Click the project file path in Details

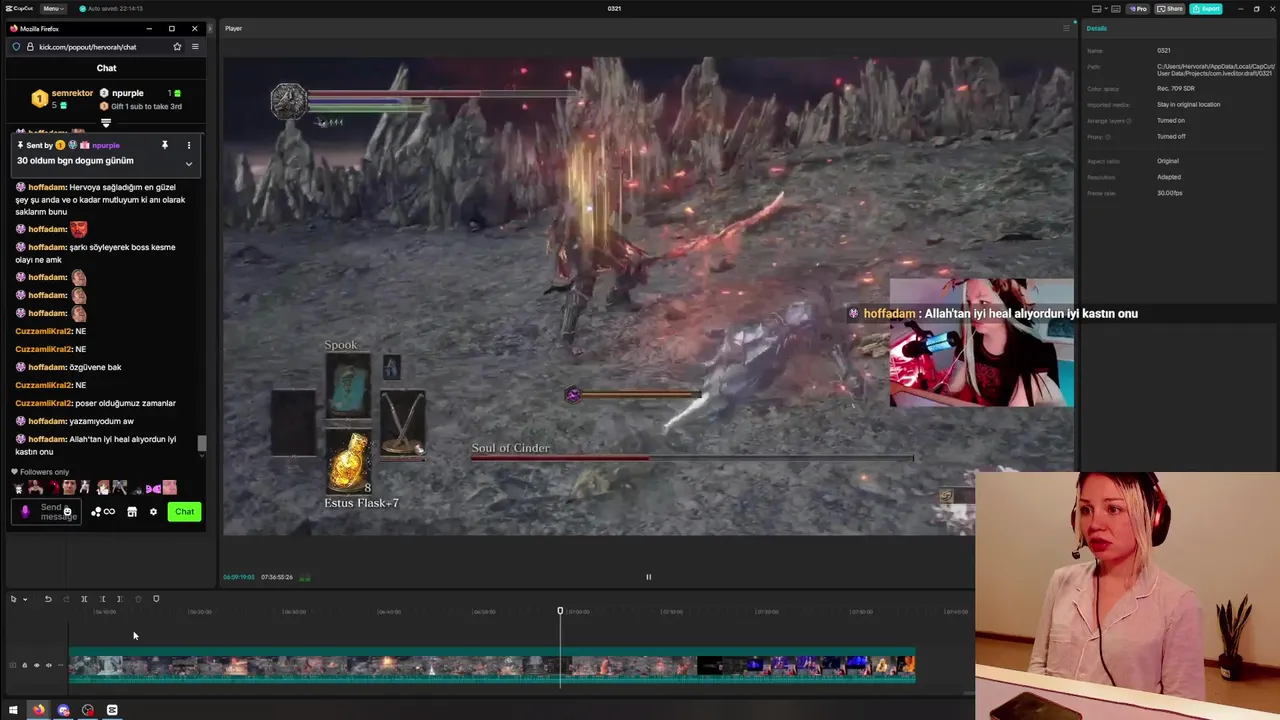pos(1215,70)
